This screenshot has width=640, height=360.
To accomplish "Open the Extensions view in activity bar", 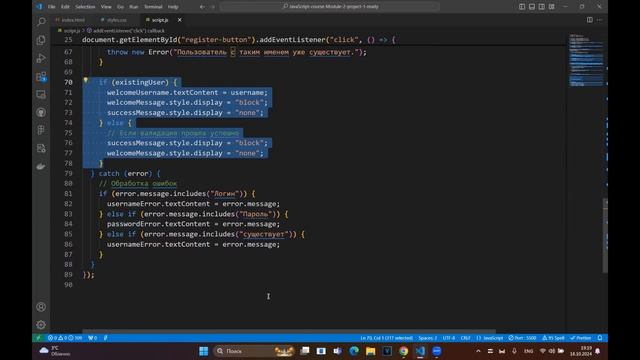I will [41, 77].
